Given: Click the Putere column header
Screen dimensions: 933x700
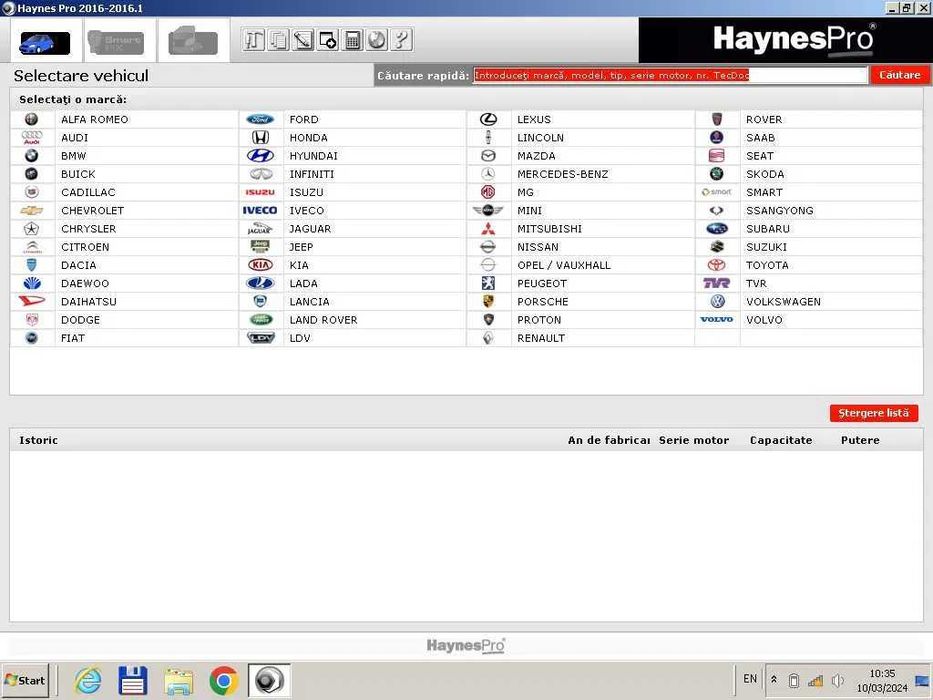Looking at the screenshot, I should (860, 440).
